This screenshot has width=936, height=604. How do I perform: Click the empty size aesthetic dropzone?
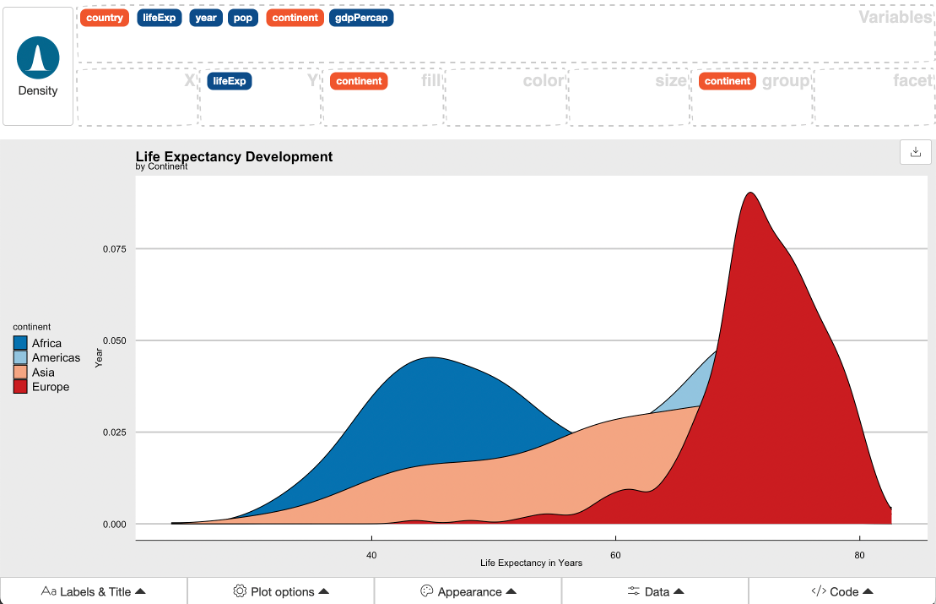(630, 97)
